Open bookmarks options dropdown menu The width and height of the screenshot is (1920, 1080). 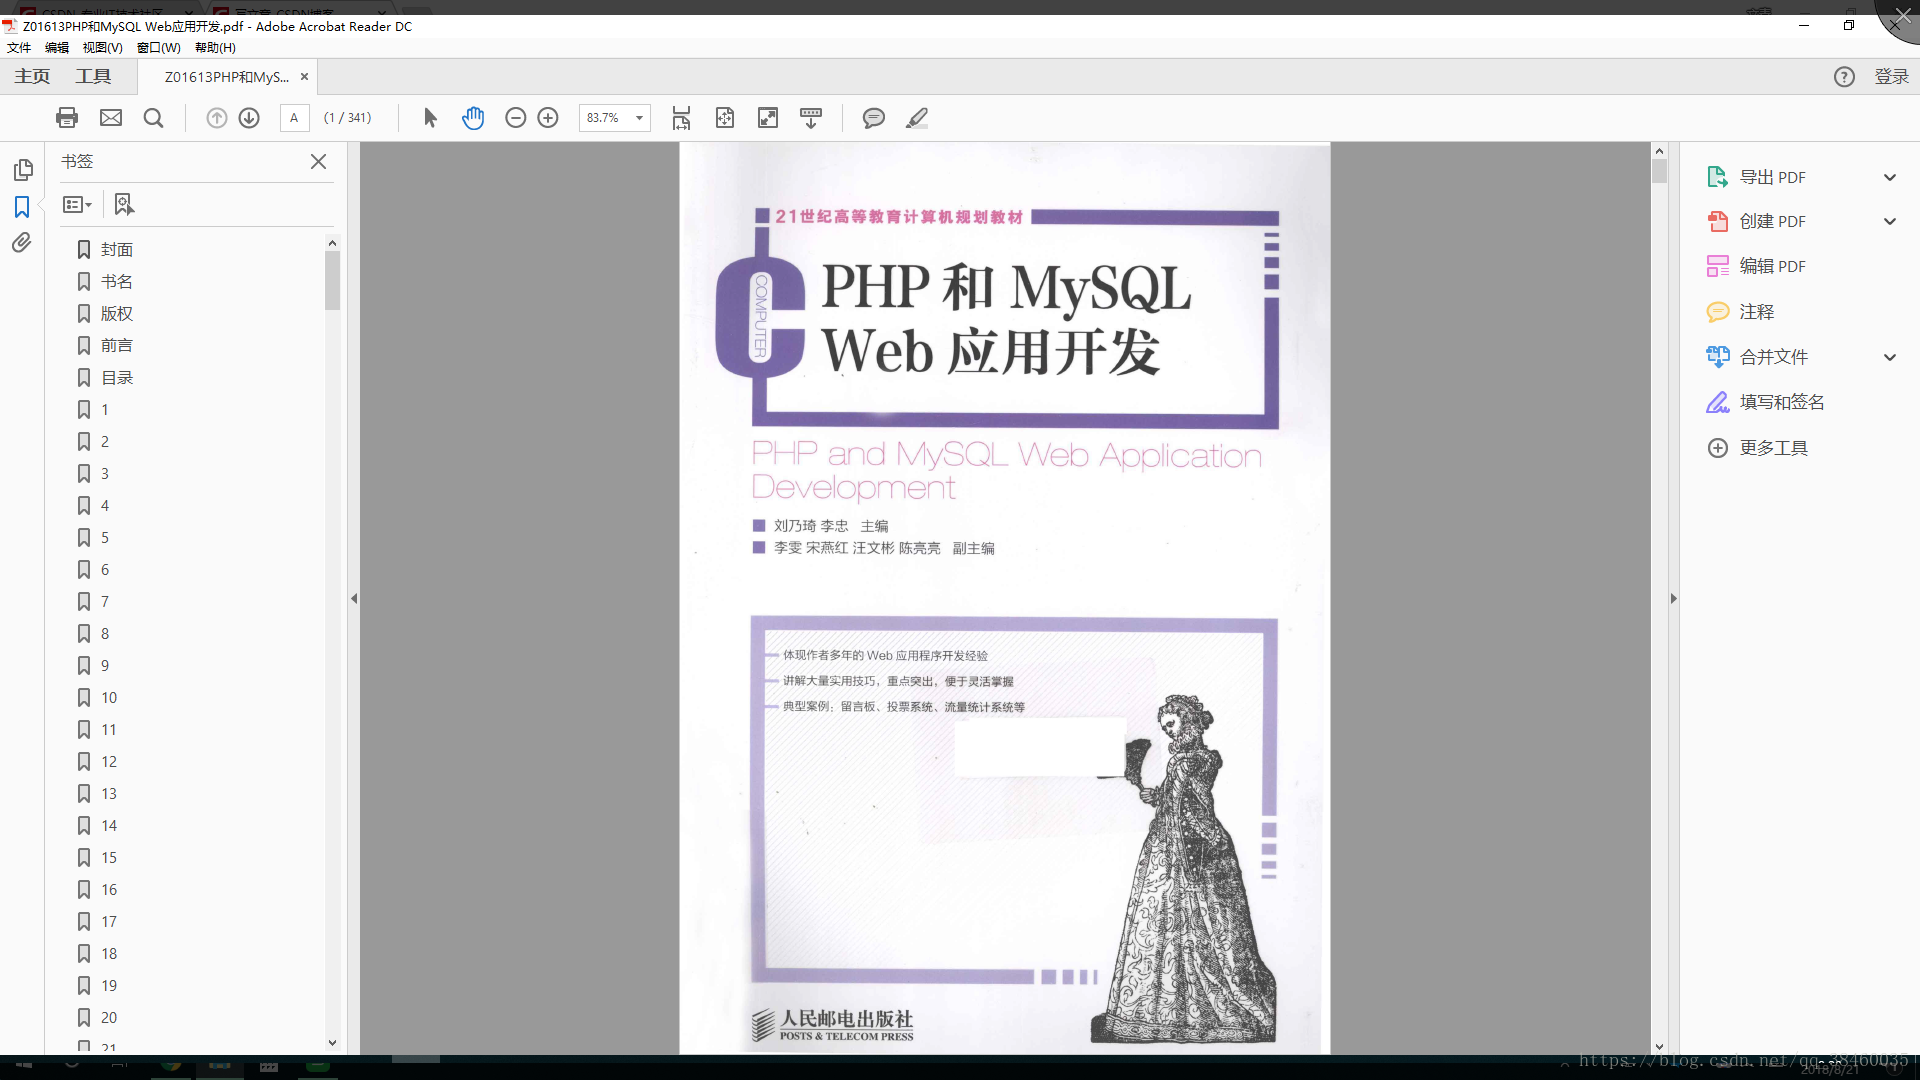(x=77, y=204)
